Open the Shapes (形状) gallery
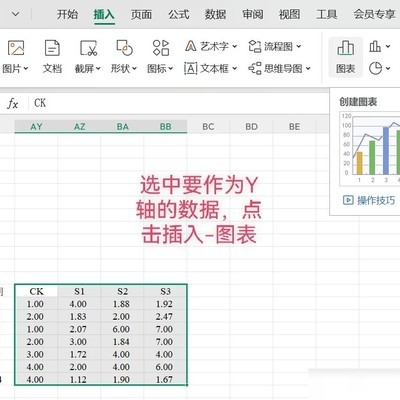 tap(124, 48)
